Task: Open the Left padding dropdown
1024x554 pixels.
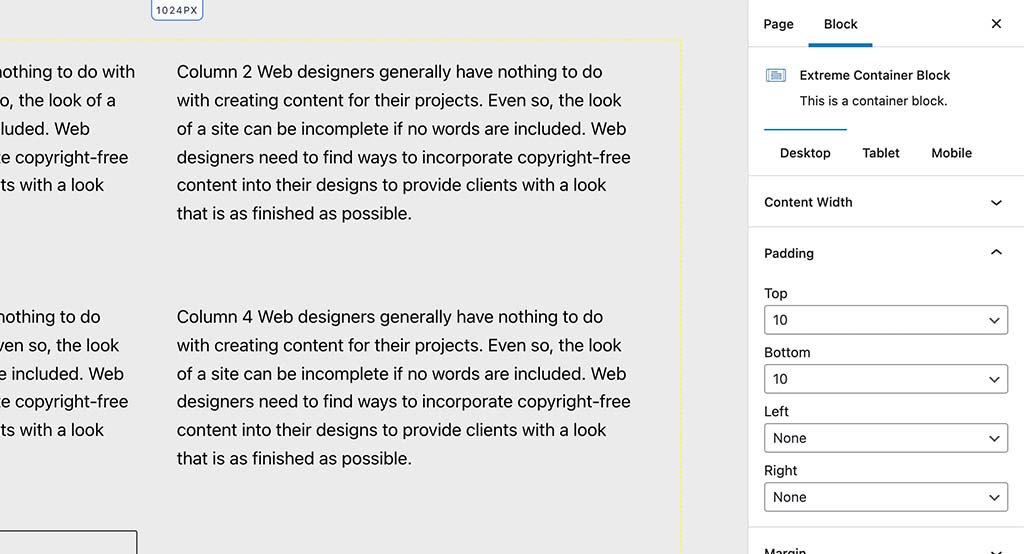Action: pos(886,438)
